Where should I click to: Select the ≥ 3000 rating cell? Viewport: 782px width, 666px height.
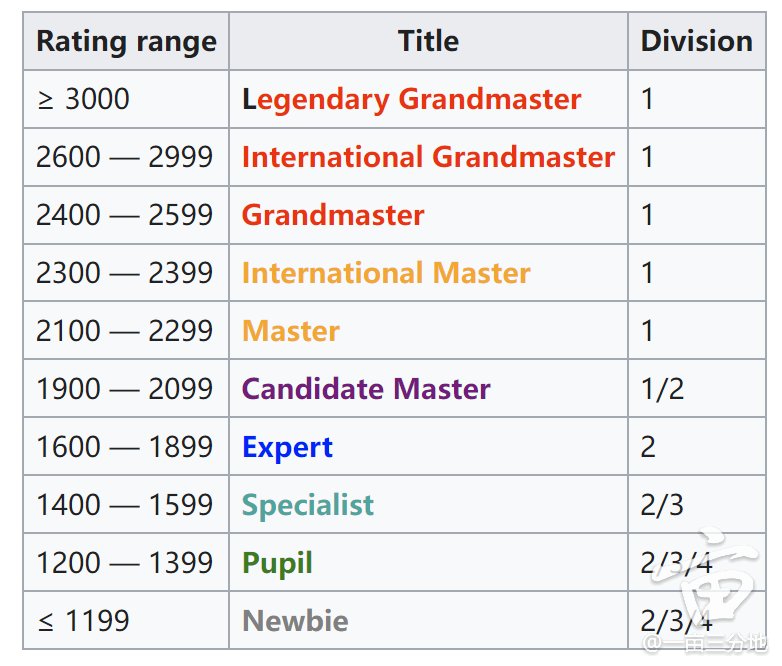(x=126, y=99)
